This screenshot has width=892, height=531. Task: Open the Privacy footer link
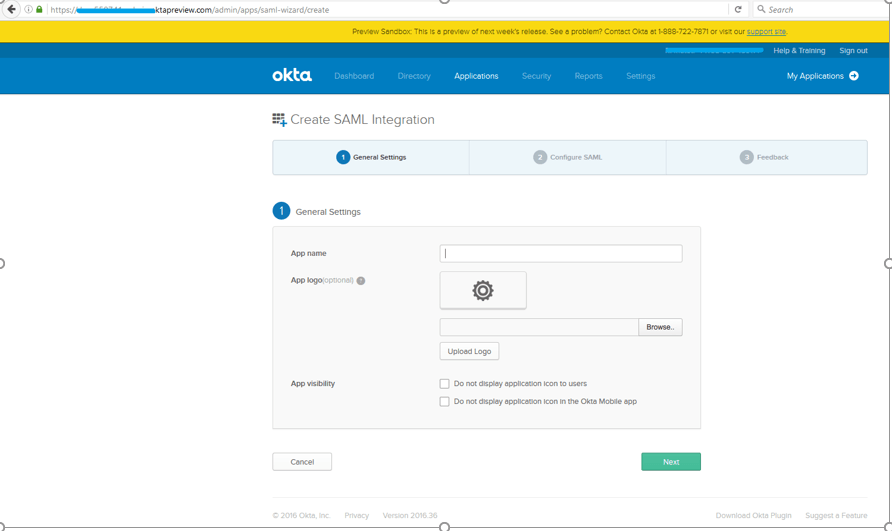coord(357,515)
